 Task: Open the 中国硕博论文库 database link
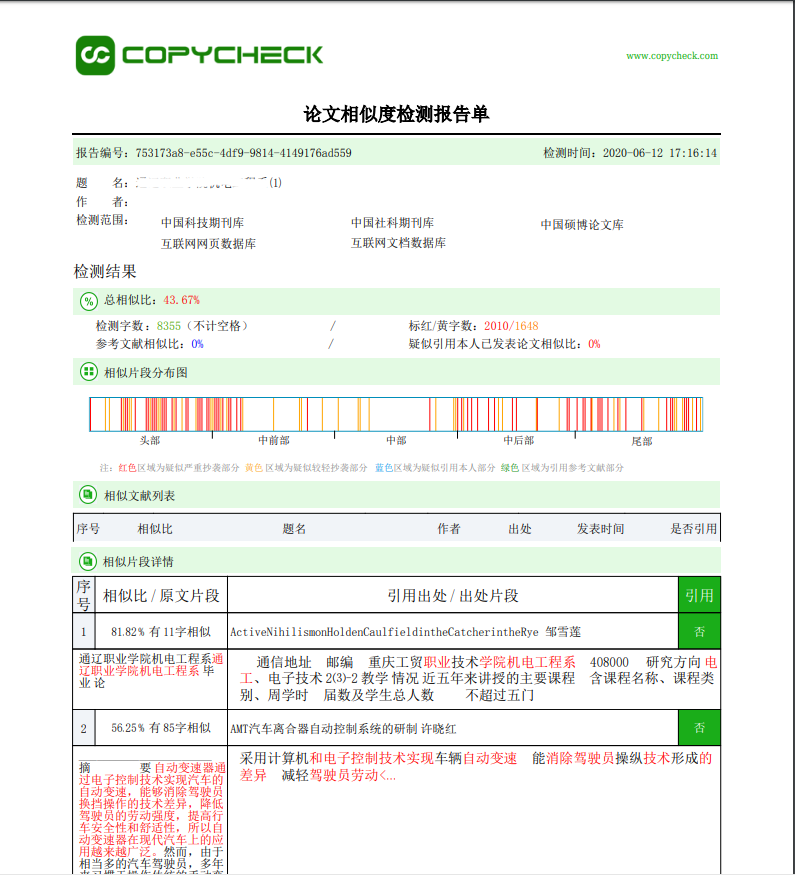[x=582, y=225]
